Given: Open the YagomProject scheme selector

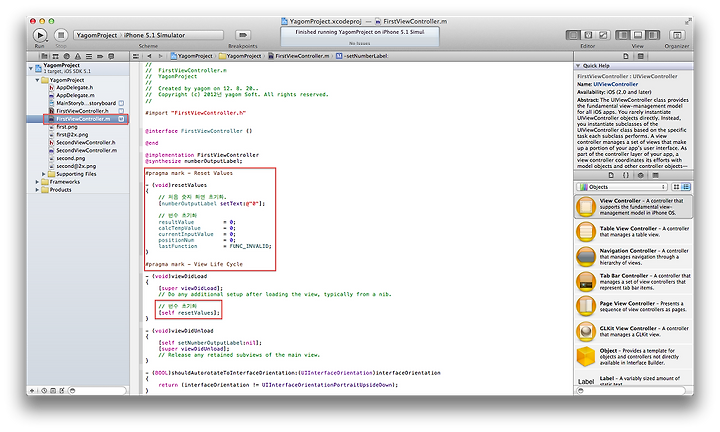Looking at the screenshot, I should [96, 35].
